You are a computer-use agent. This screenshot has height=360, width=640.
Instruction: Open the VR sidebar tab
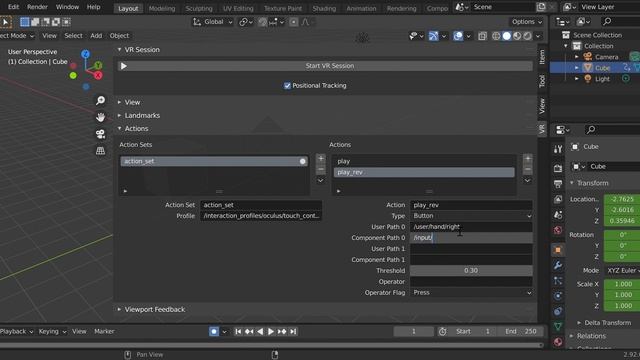(x=542, y=129)
